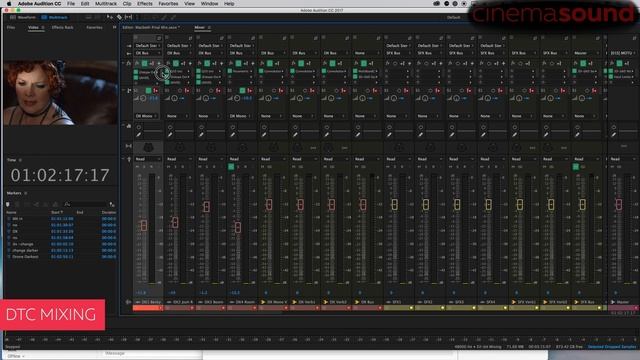
Task: Open EQ editor pencil on DX2 track strip
Action: 170,134
